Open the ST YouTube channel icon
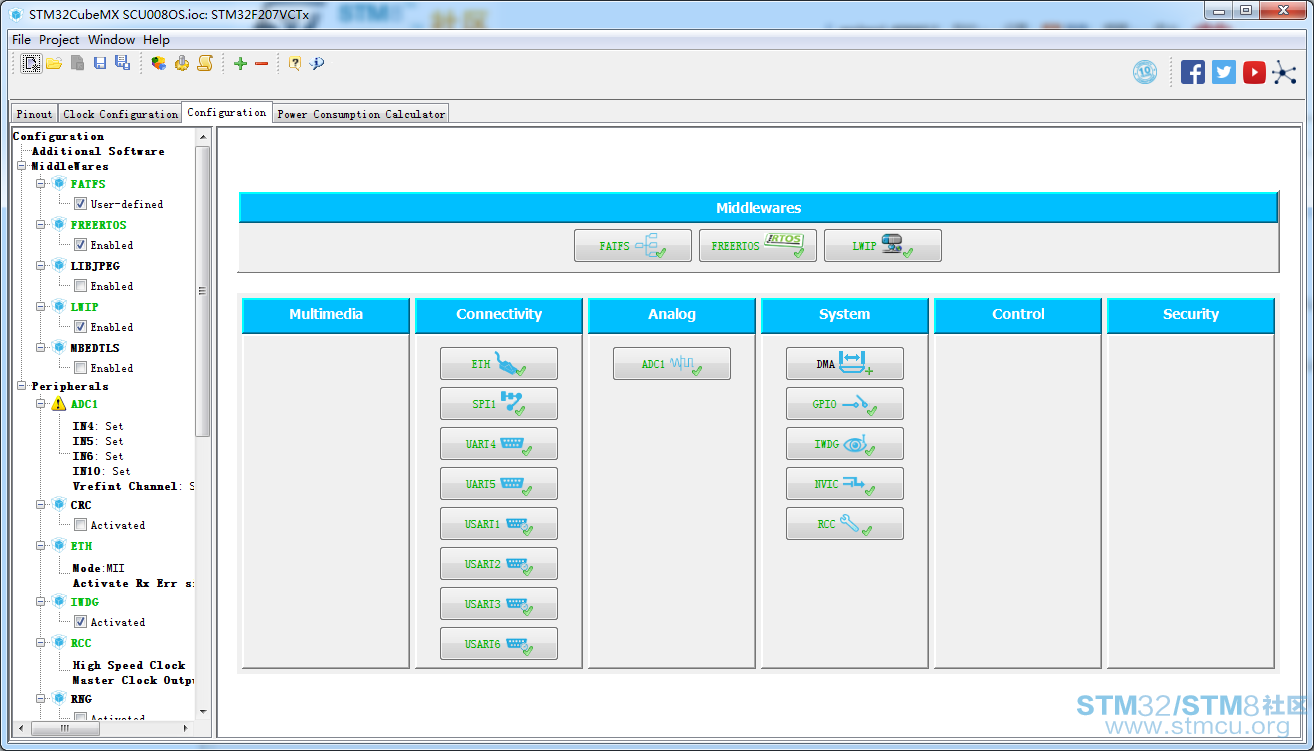1314x751 pixels. pos(1254,72)
